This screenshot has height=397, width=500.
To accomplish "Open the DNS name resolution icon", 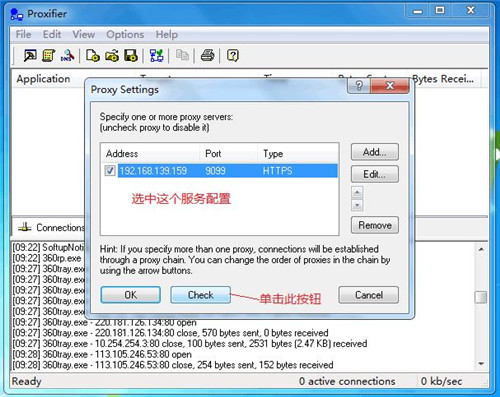I will pos(68,55).
